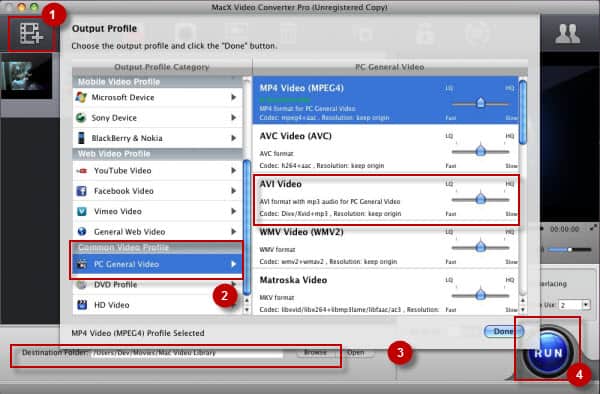Viewport: 600px width, 394px height.
Task: Select the Sony Device icon
Action: click(81, 117)
